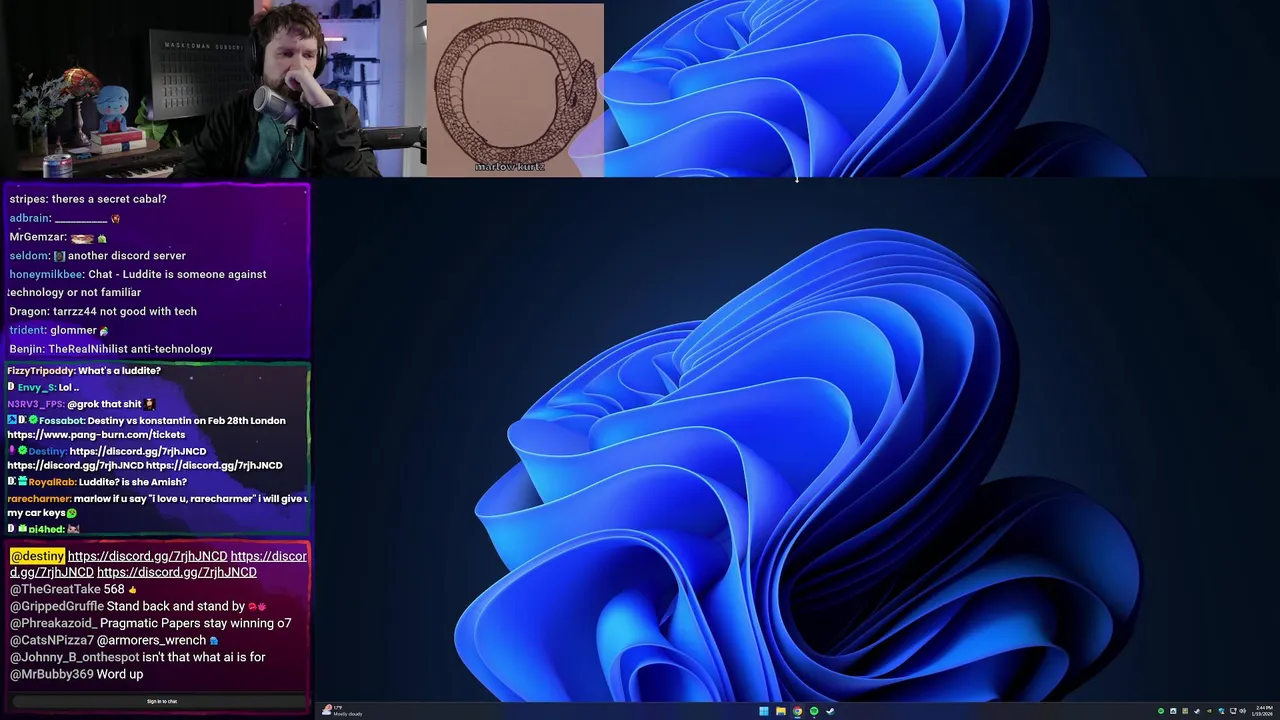Click username @TheGreatTake in chat
1280x720 pixels.
click(55, 589)
